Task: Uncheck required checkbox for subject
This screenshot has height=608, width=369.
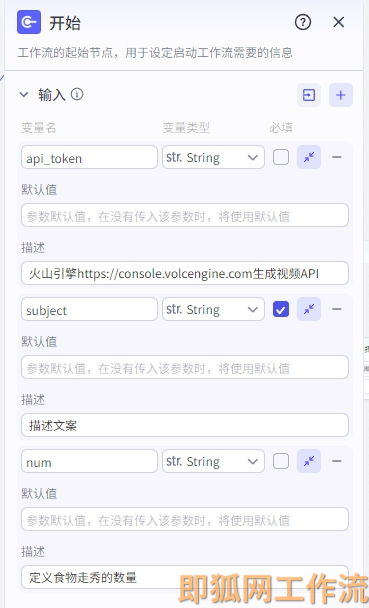Action: (x=281, y=309)
